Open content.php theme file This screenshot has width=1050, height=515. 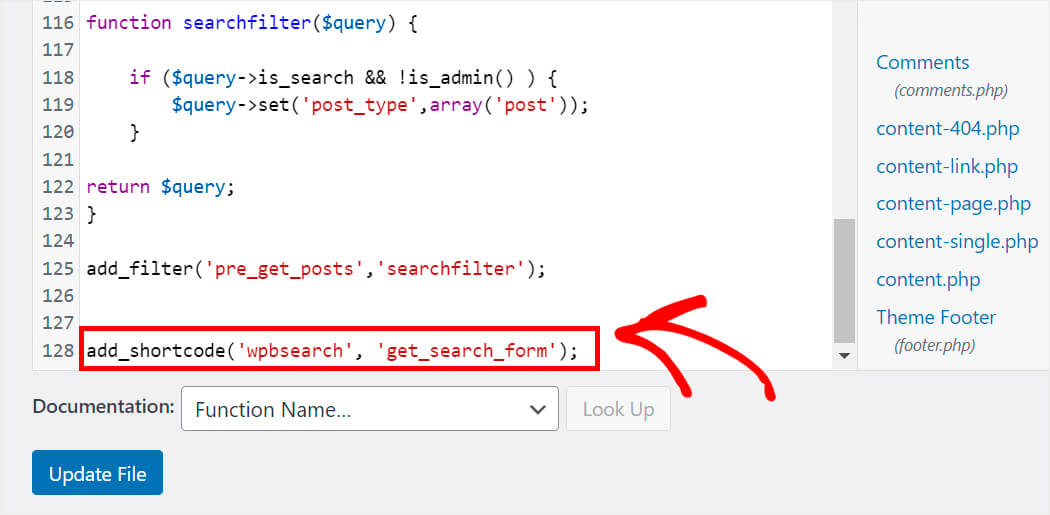pos(928,279)
